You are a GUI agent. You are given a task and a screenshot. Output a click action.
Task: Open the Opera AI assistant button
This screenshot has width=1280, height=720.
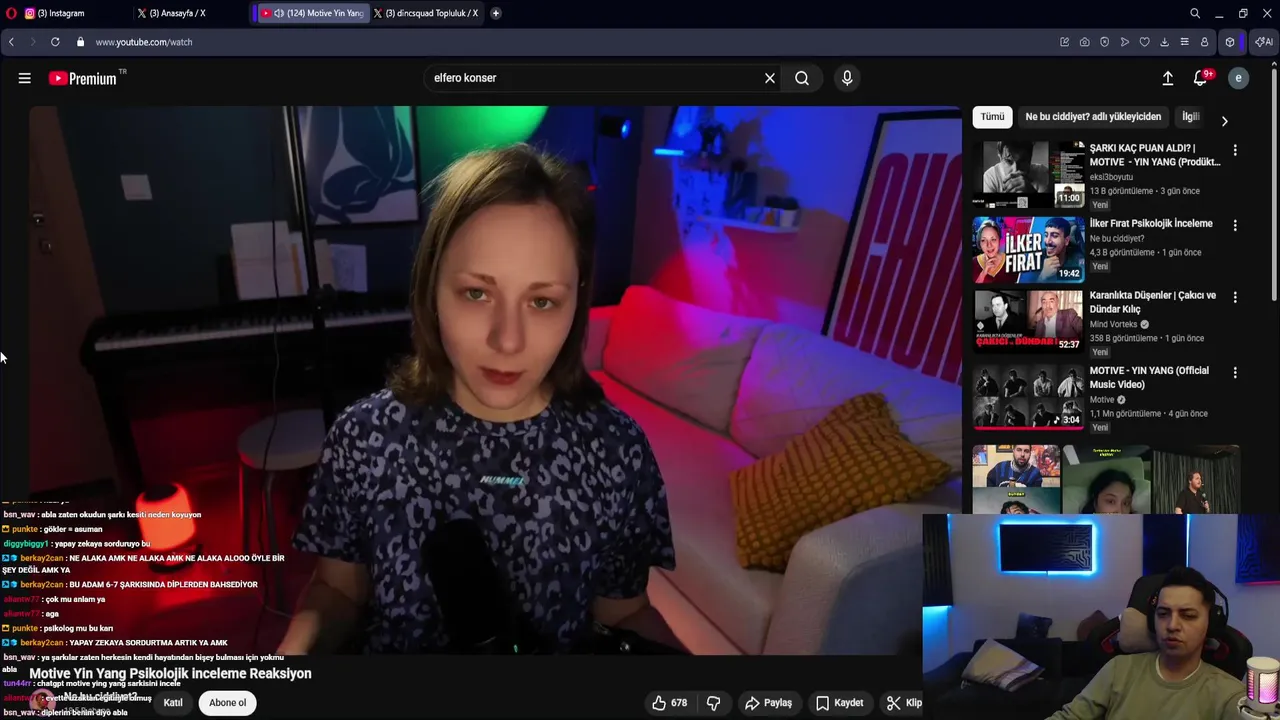point(1264,42)
